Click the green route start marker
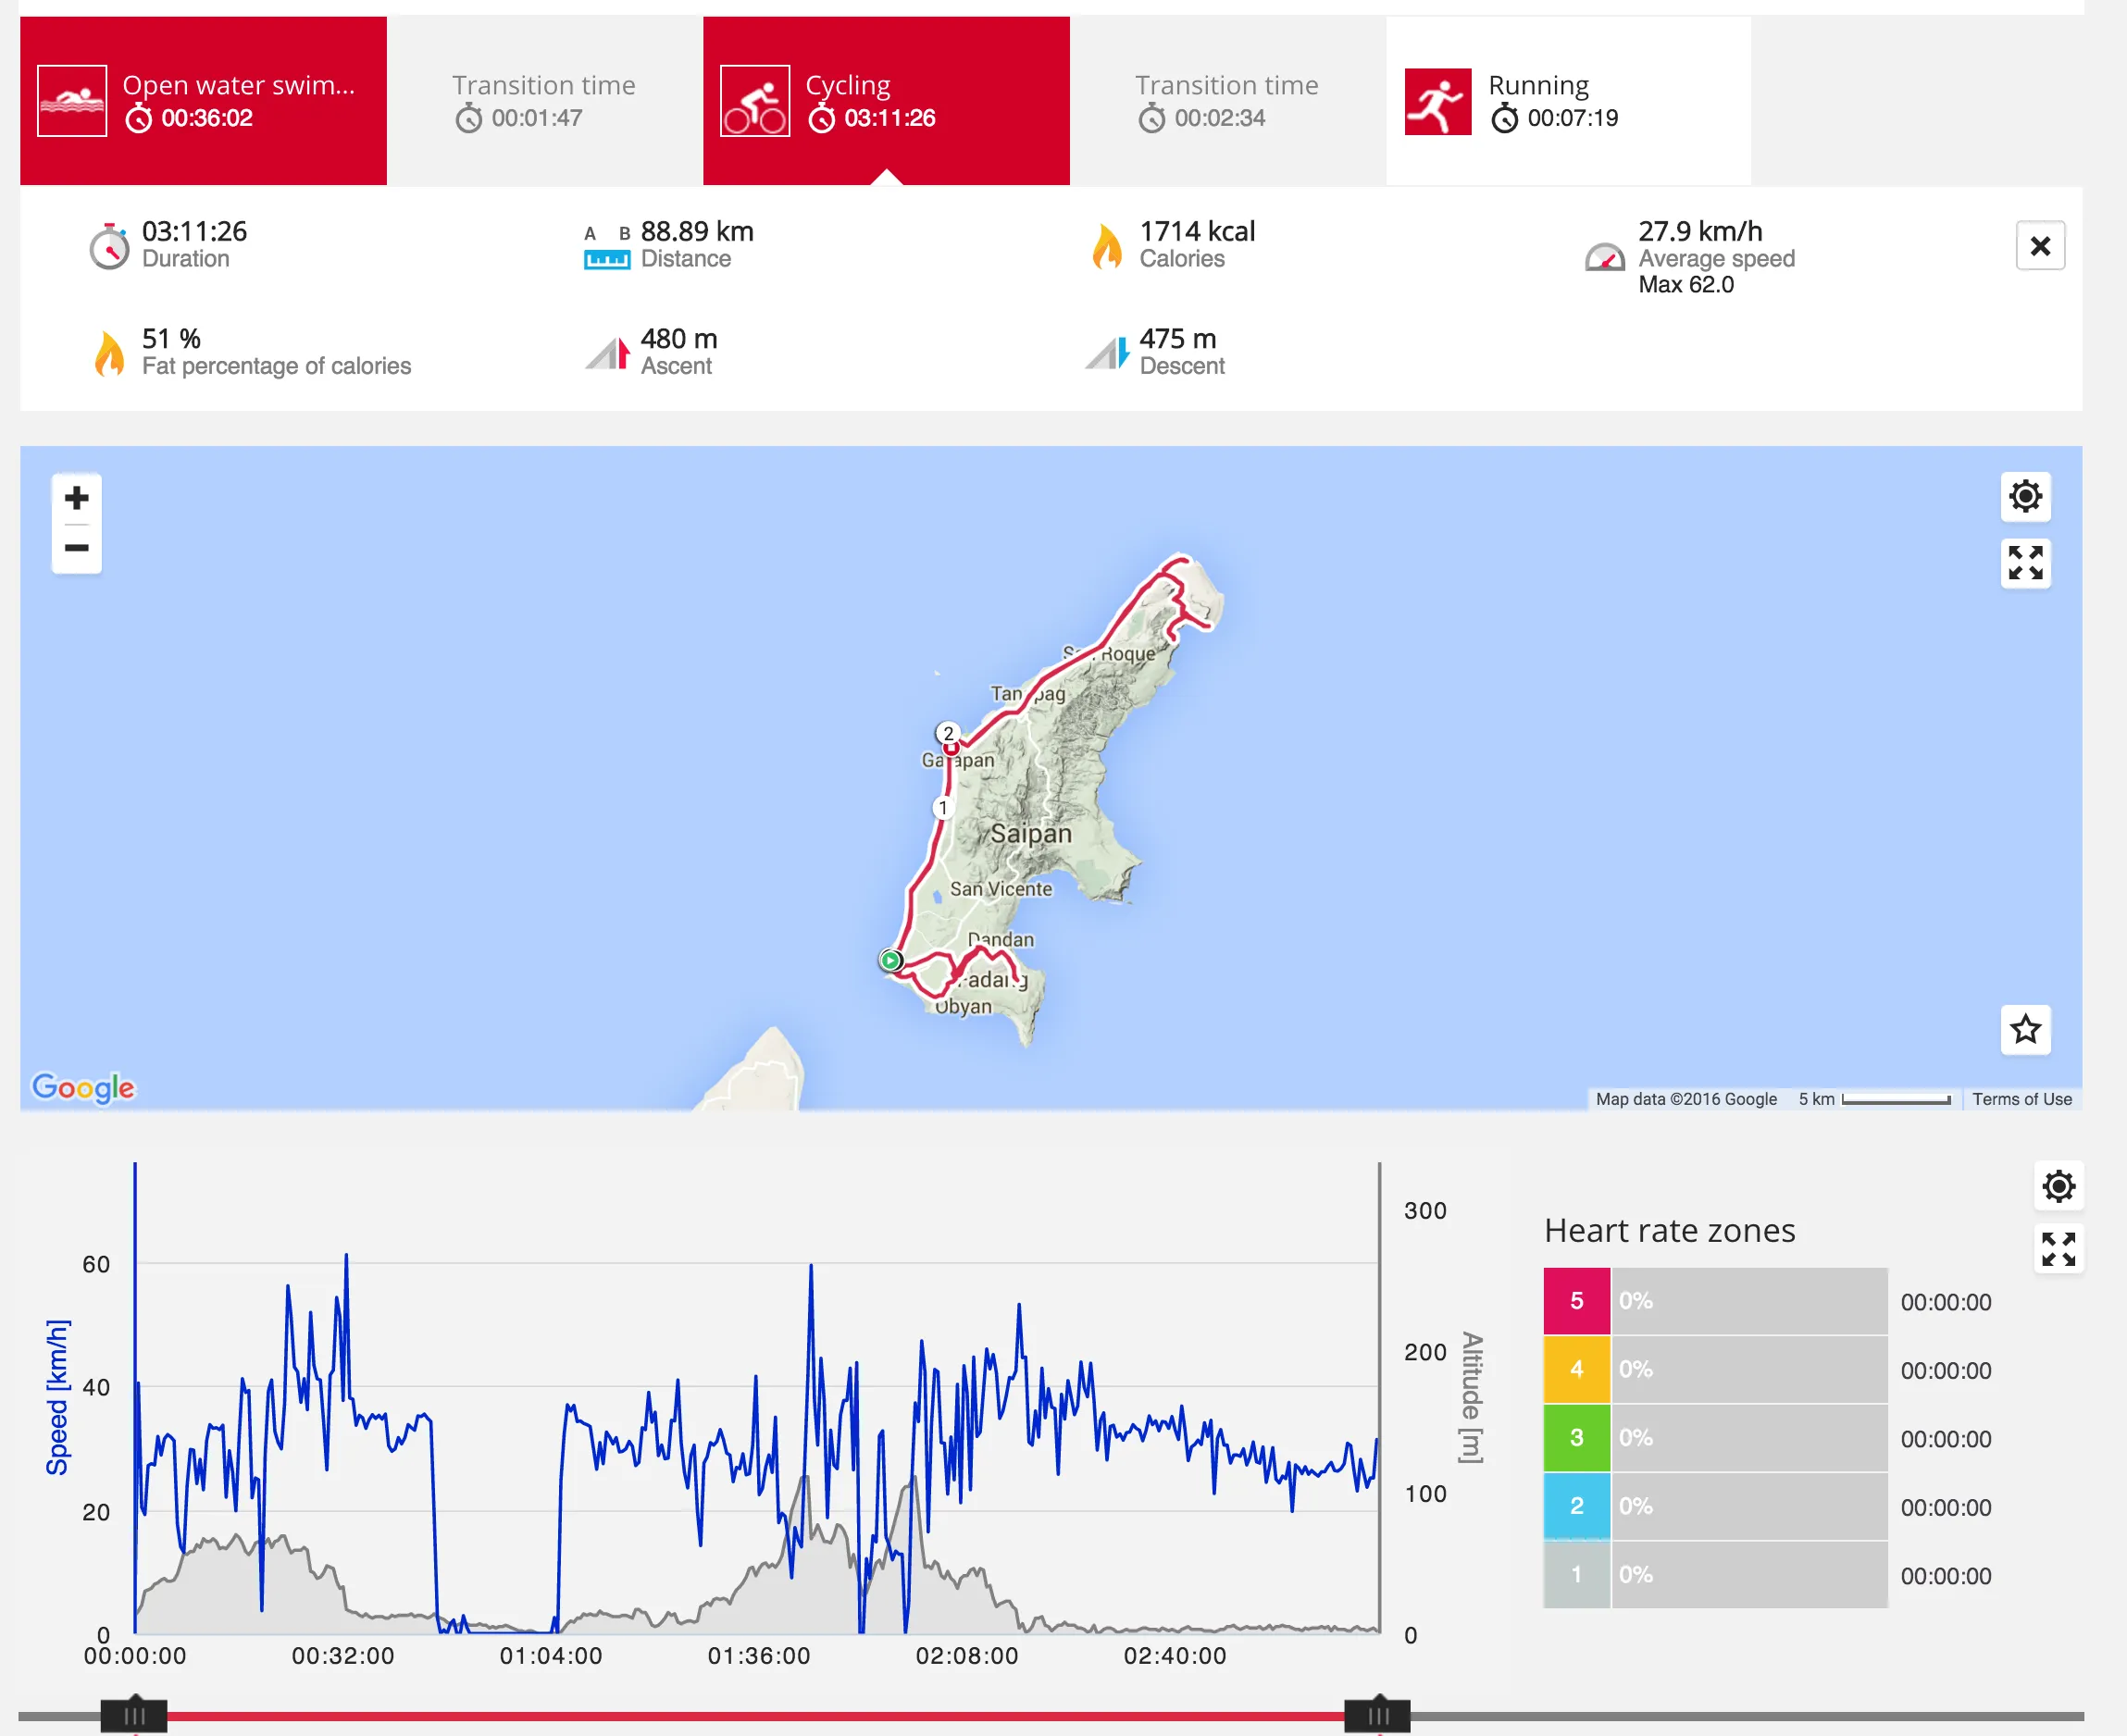The image size is (2127, 1736). 889,960
